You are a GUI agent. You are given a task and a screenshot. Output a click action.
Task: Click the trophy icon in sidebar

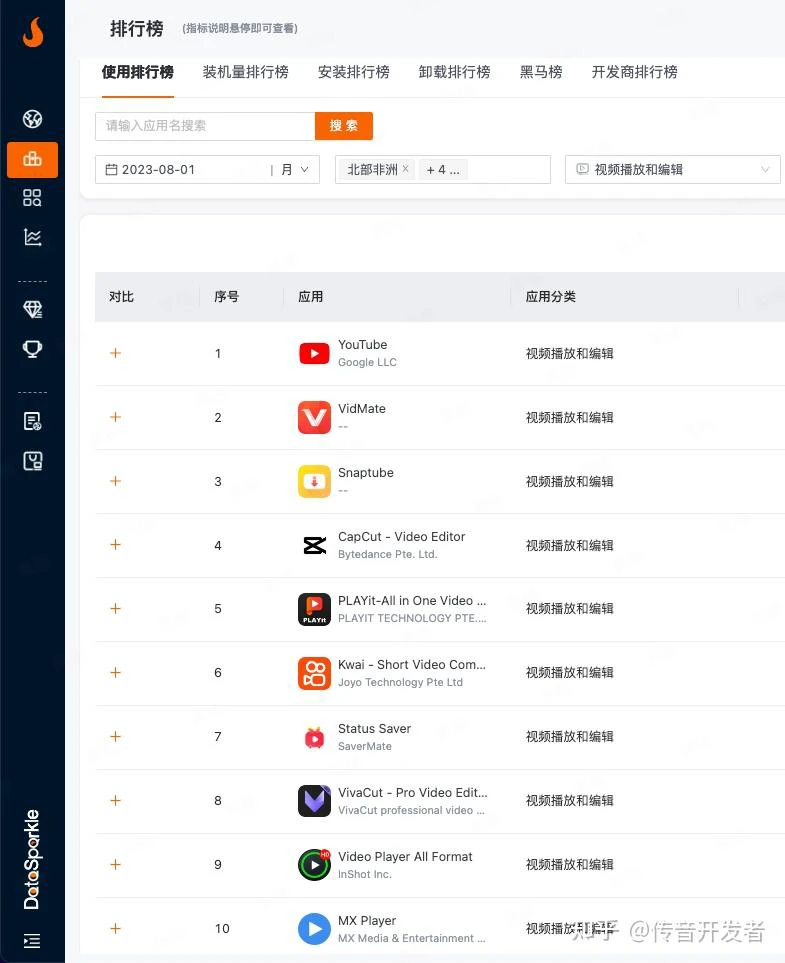[x=33, y=349]
